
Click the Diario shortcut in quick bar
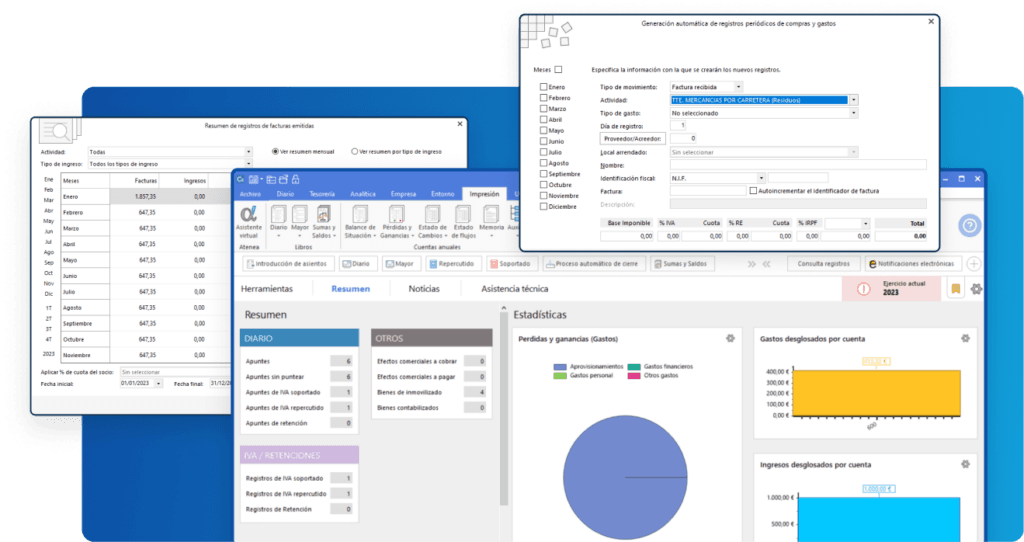359,264
